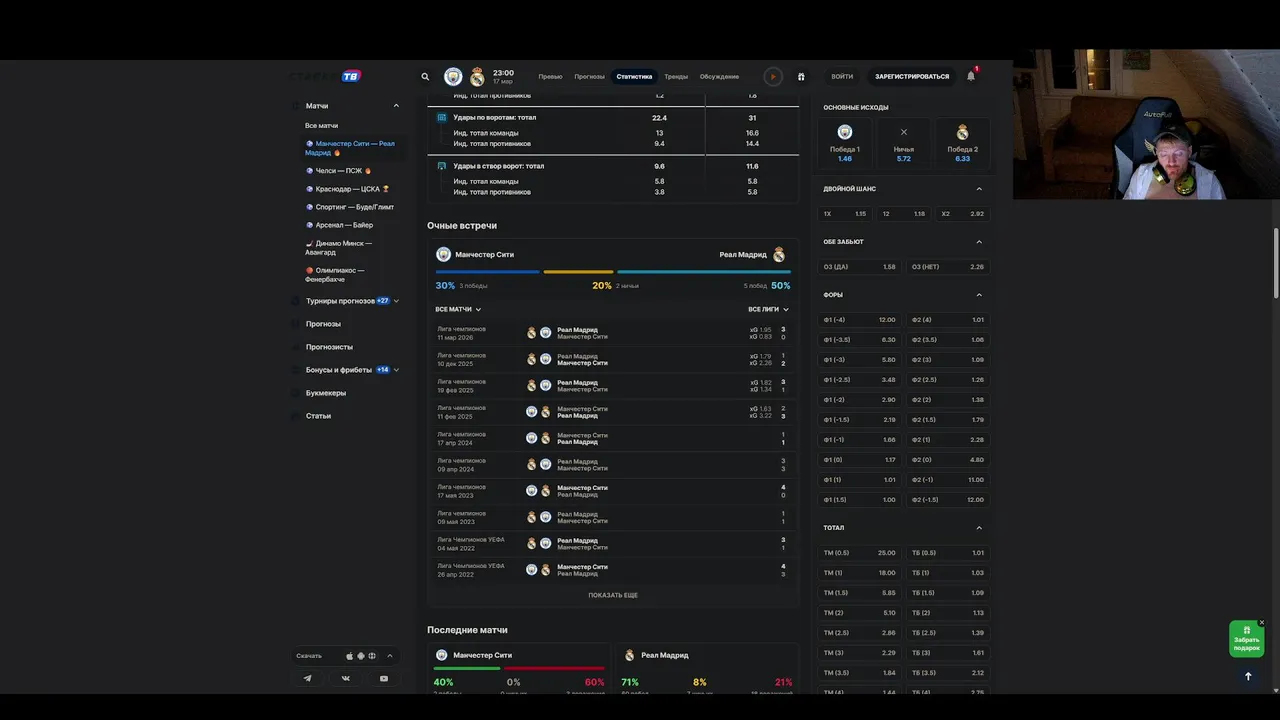Open the Статьи sidebar item
The height and width of the screenshot is (720, 1280).
tap(318, 416)
